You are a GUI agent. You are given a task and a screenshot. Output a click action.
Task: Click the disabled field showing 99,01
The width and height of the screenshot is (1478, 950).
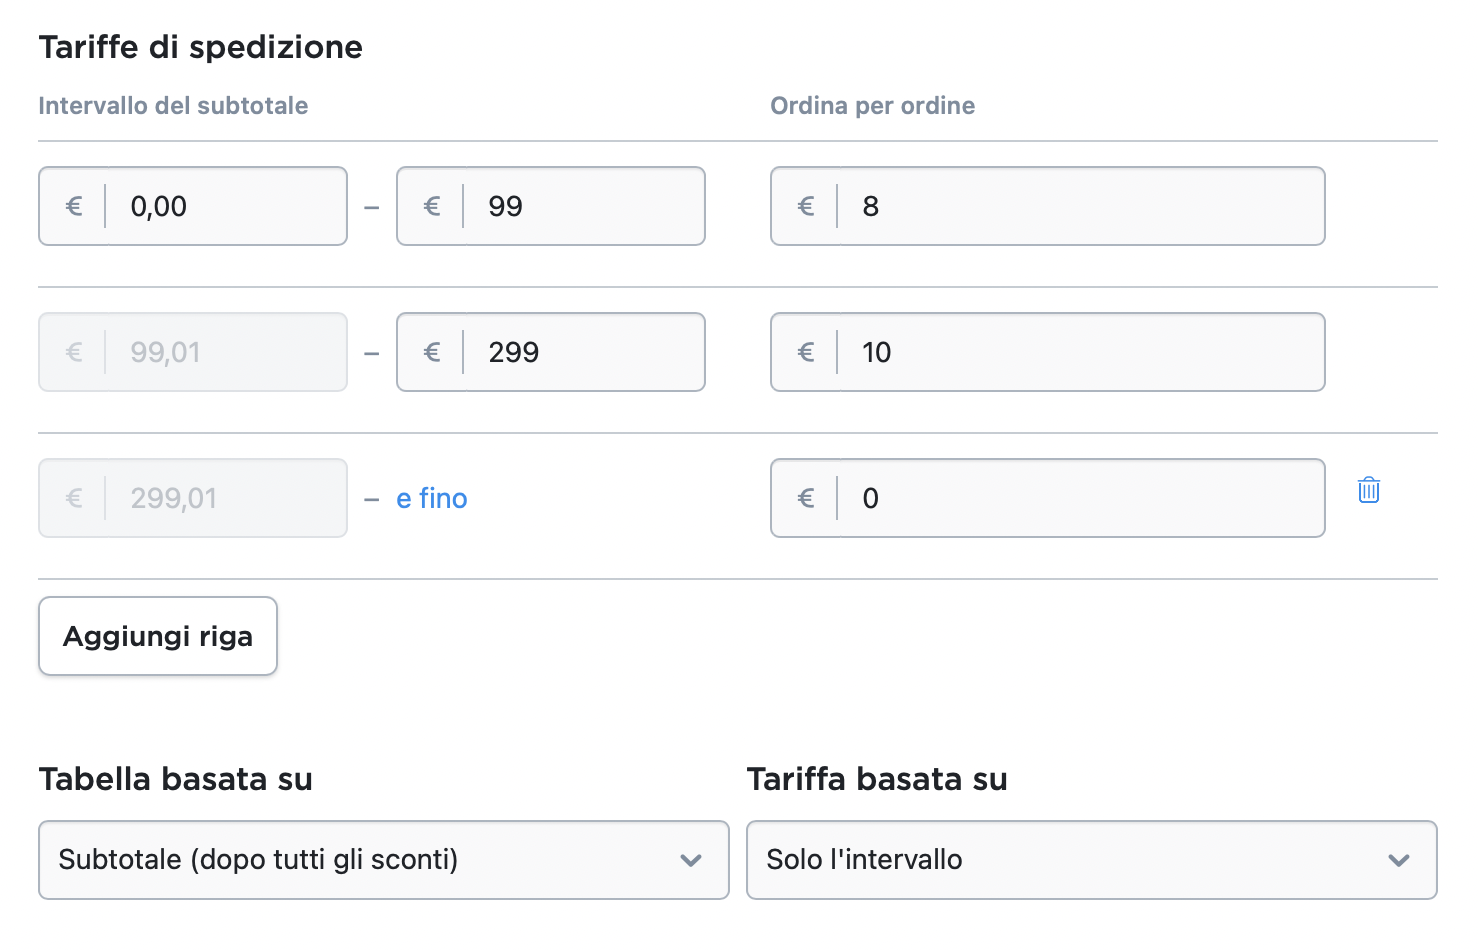click(225, 352)
